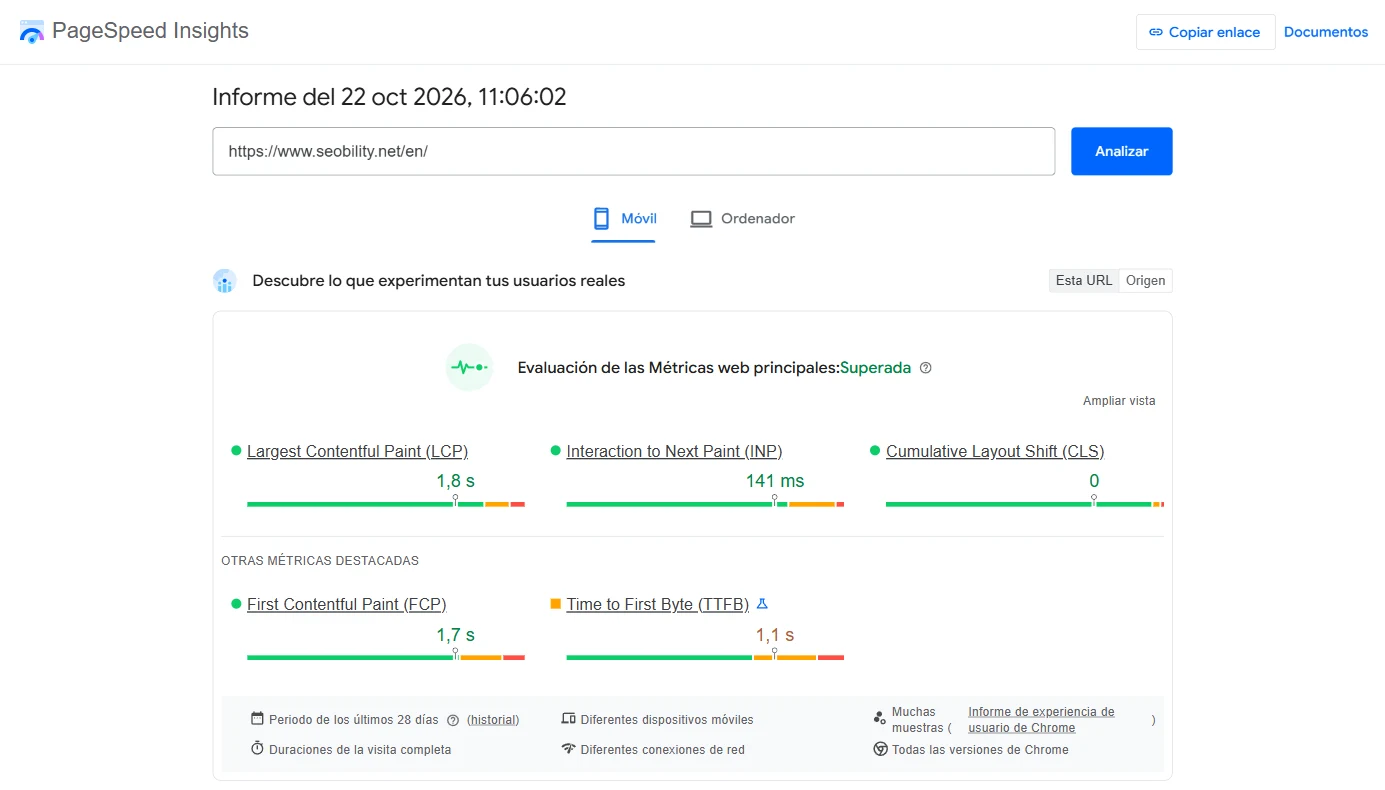The height and width of the screenshot is (790, 1385).
Task: Click the Copiar enlace button
Action: [1205, 32]
